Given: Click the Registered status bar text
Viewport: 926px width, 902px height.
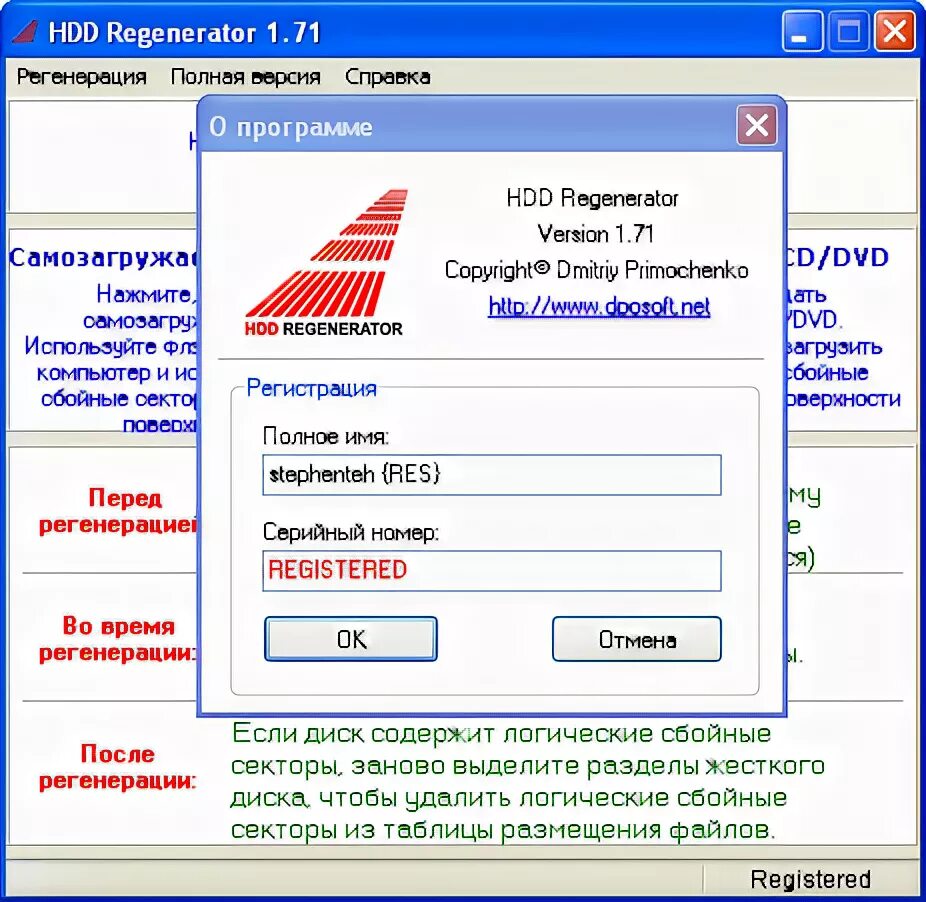Looking at the screenshot, I should coord(810,879).
